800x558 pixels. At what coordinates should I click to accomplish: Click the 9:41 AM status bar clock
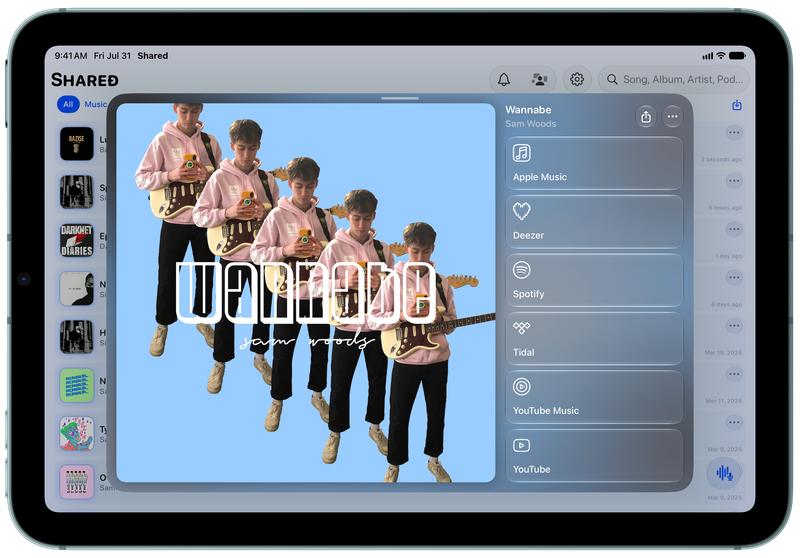pos(71,56)
